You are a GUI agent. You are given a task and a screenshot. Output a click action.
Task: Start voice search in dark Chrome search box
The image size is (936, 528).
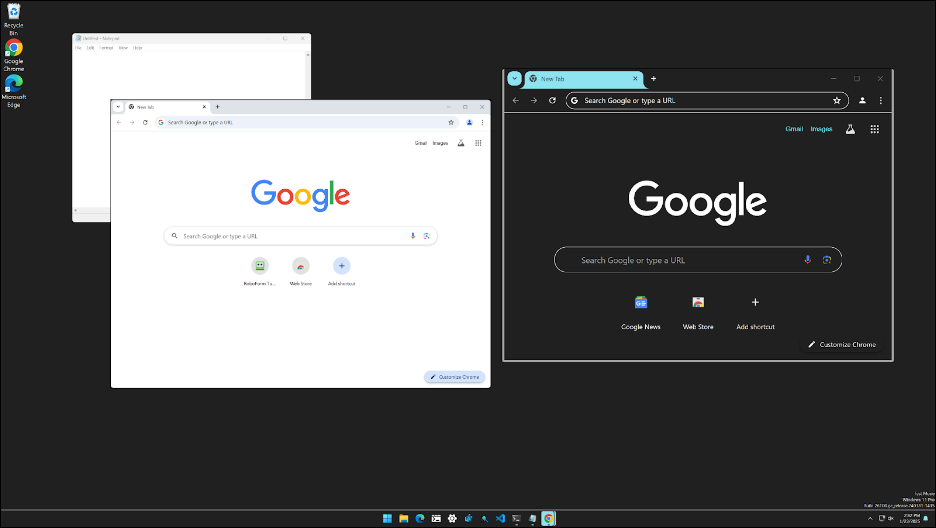pyautogui.click(x=808, y=260)
